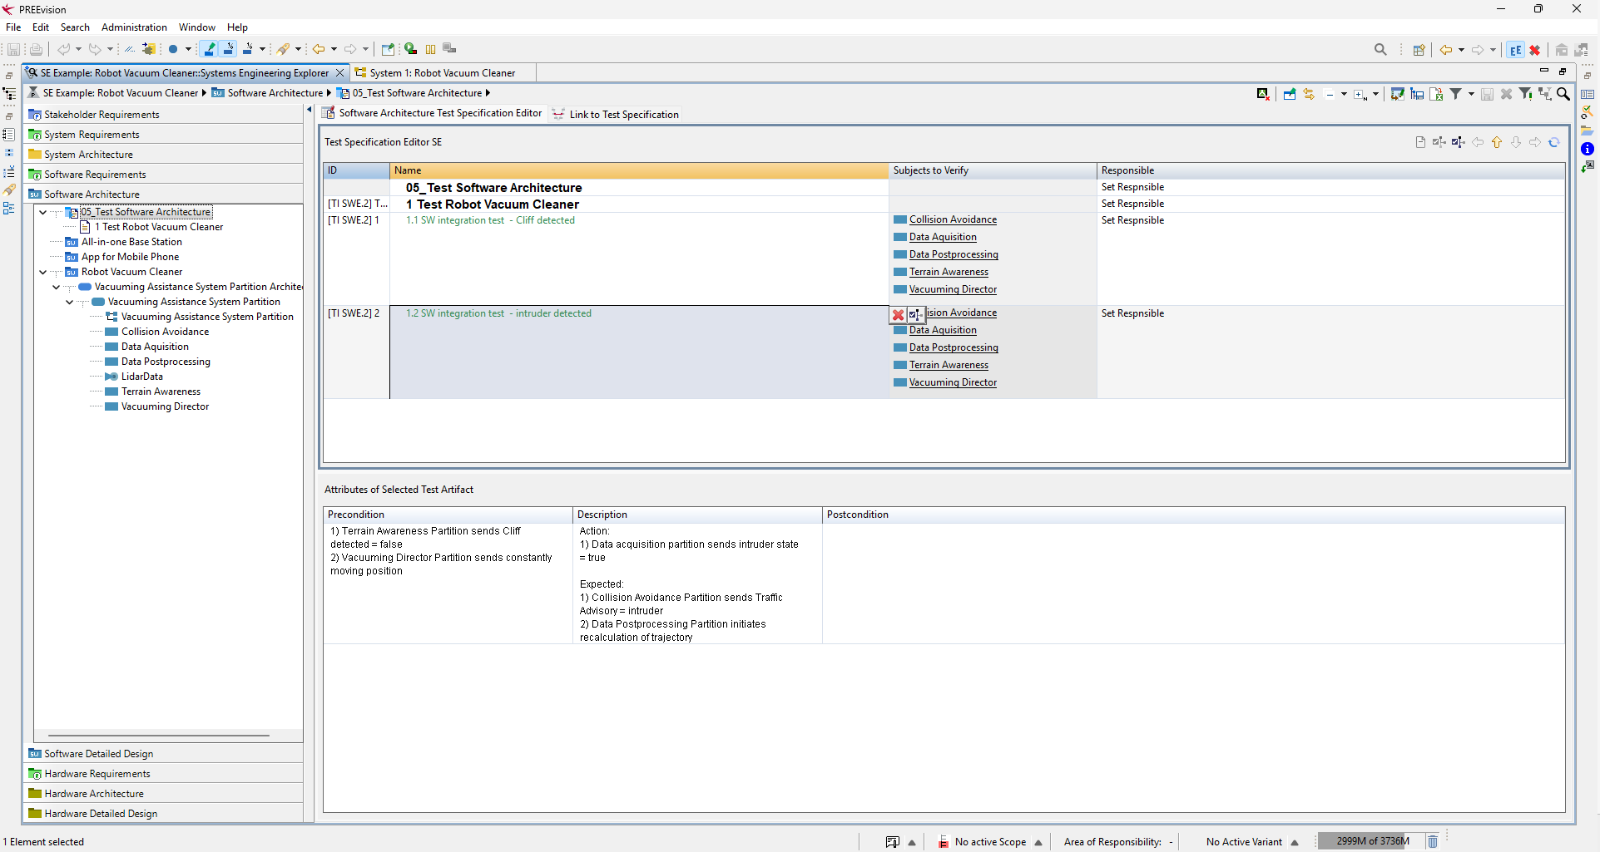Open the undo history dropdown arrow
Image resolution: width=1600 pixels, height=852 pixels.
coord(79,49)
